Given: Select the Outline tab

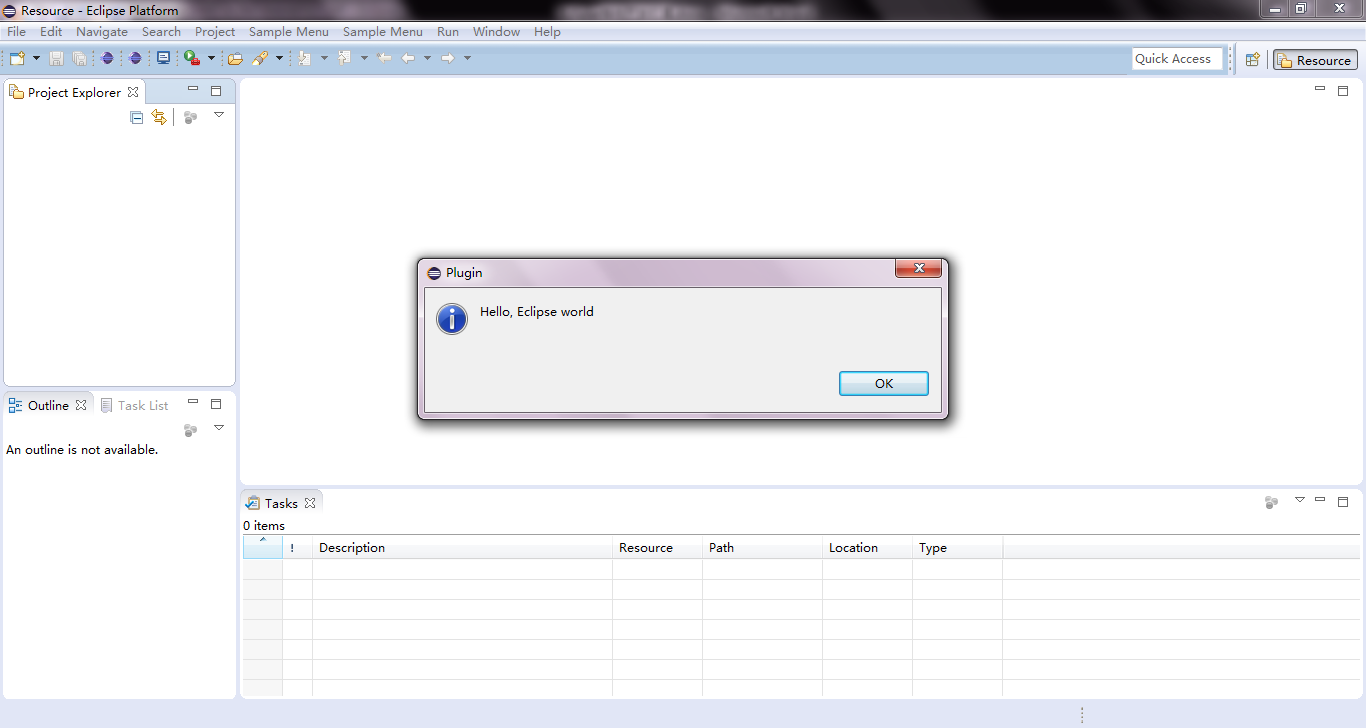Looking at the screenshot, I should 48,405.
